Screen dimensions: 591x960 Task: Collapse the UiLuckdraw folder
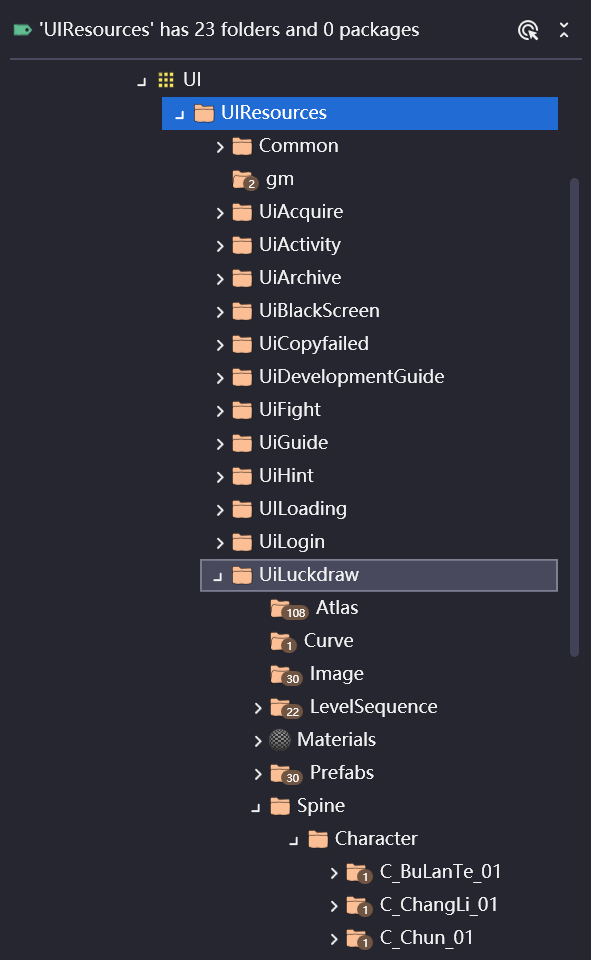pos(217,576)
